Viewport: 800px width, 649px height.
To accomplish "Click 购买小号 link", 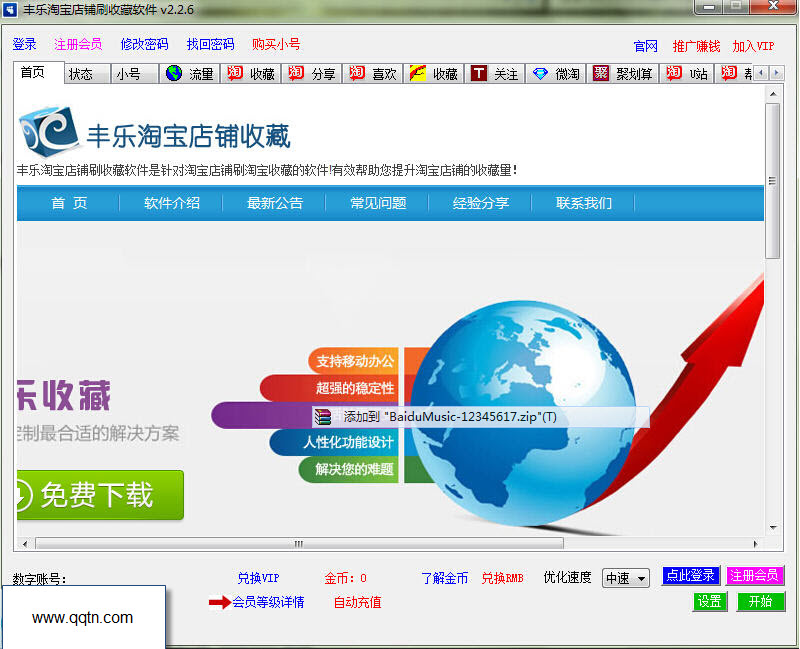I will tap(276, 44).
